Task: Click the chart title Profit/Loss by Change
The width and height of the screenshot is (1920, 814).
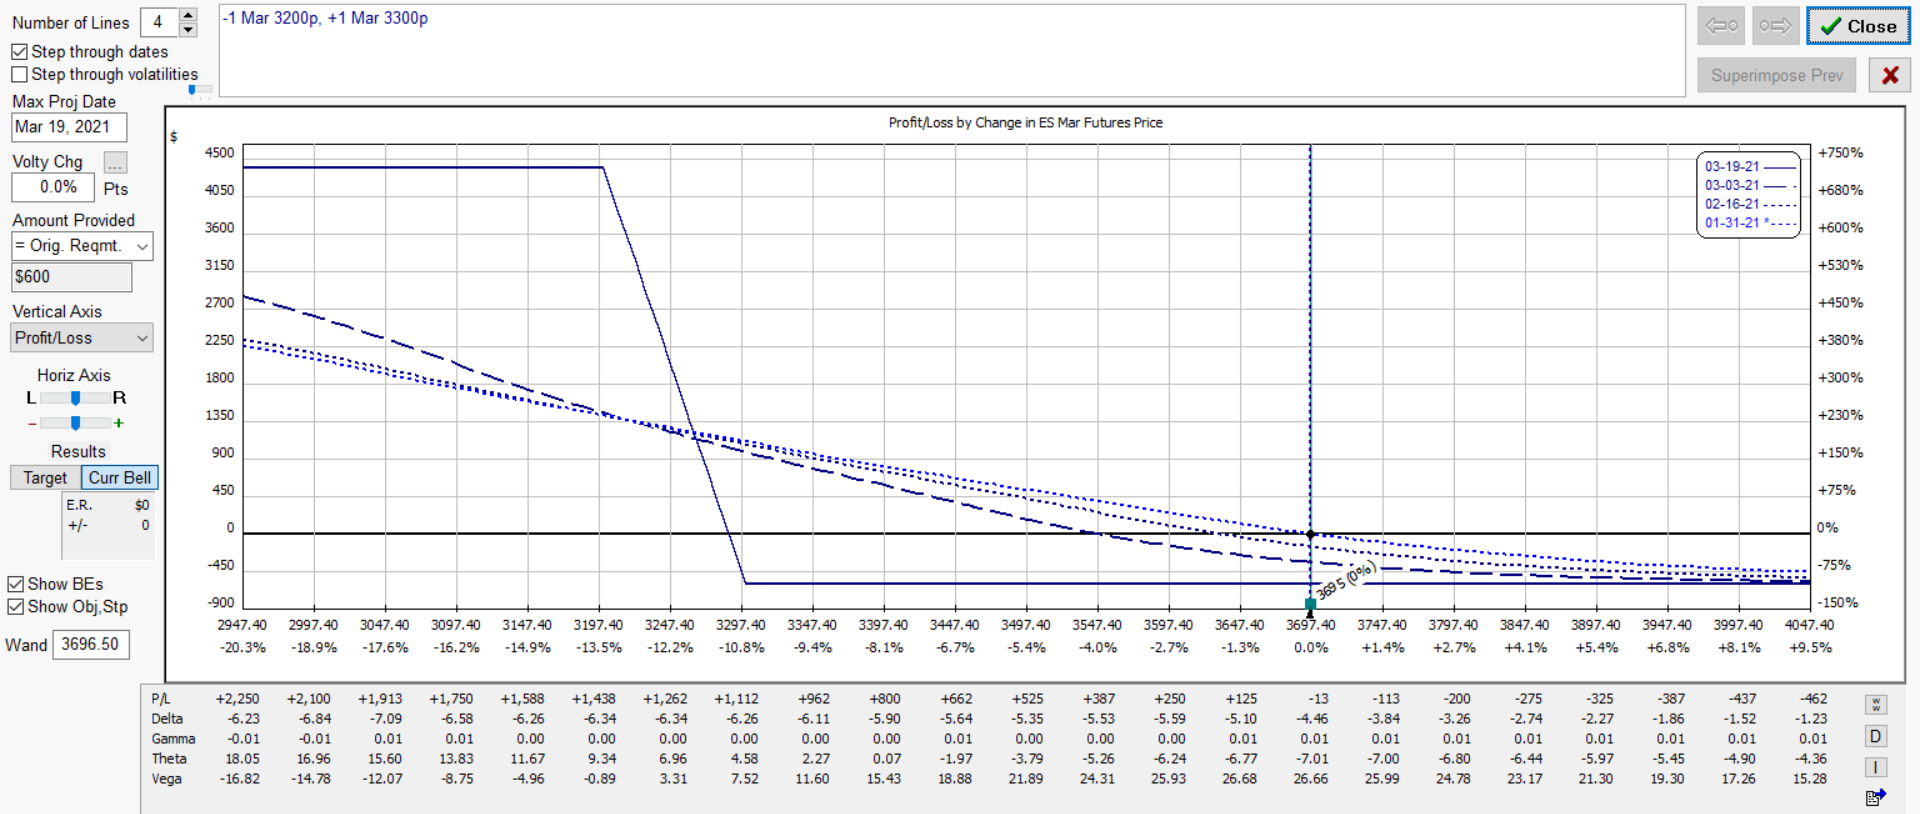Action: coord(1025,123)
